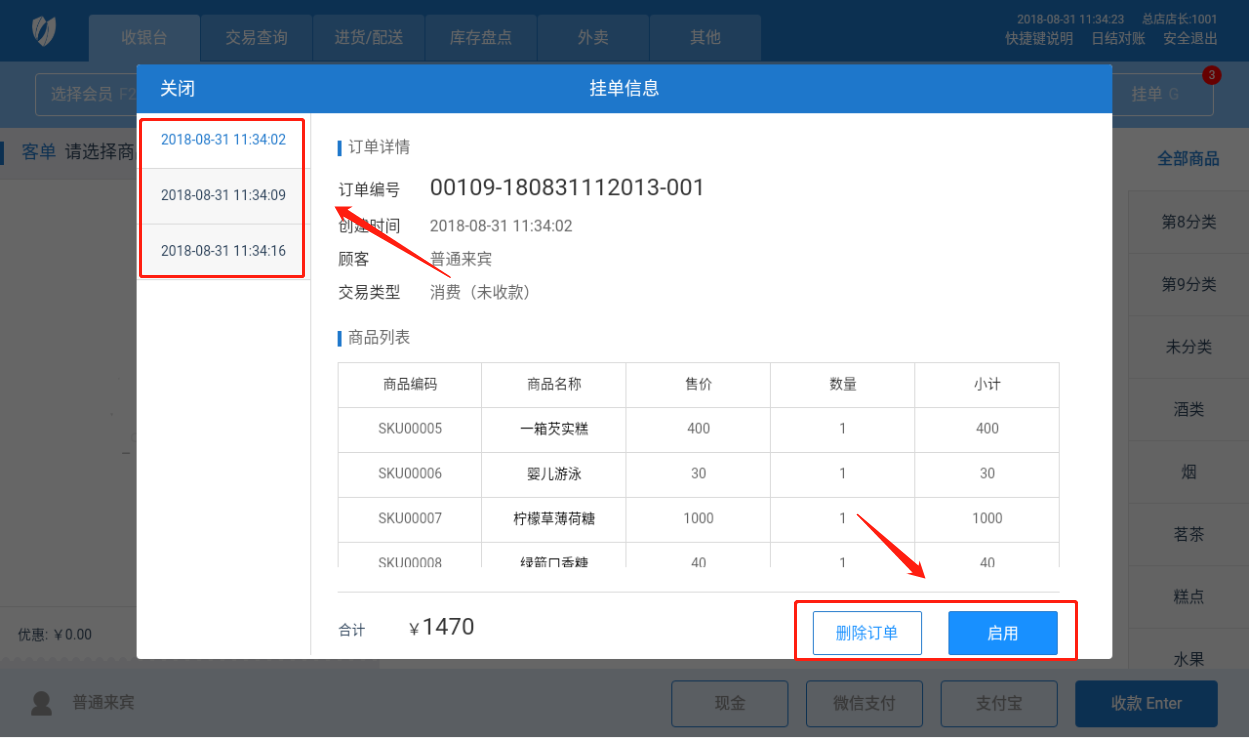Click the customer avatar icon
Screen dimensions: 1249x738
pos(41,703)
